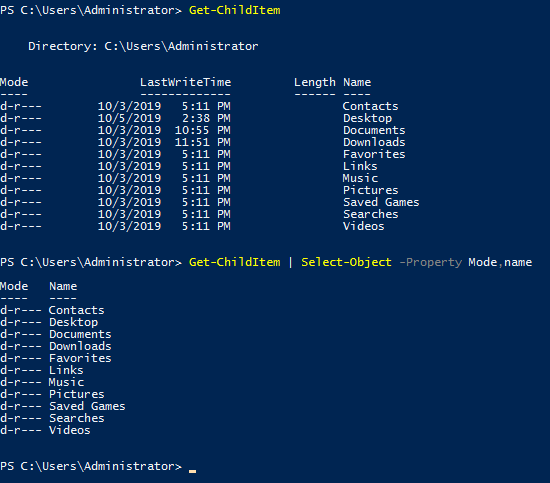Screen dimensions: 550x483
Task: Click Get-ChildItem in the piped command
Action: (234, 262)
